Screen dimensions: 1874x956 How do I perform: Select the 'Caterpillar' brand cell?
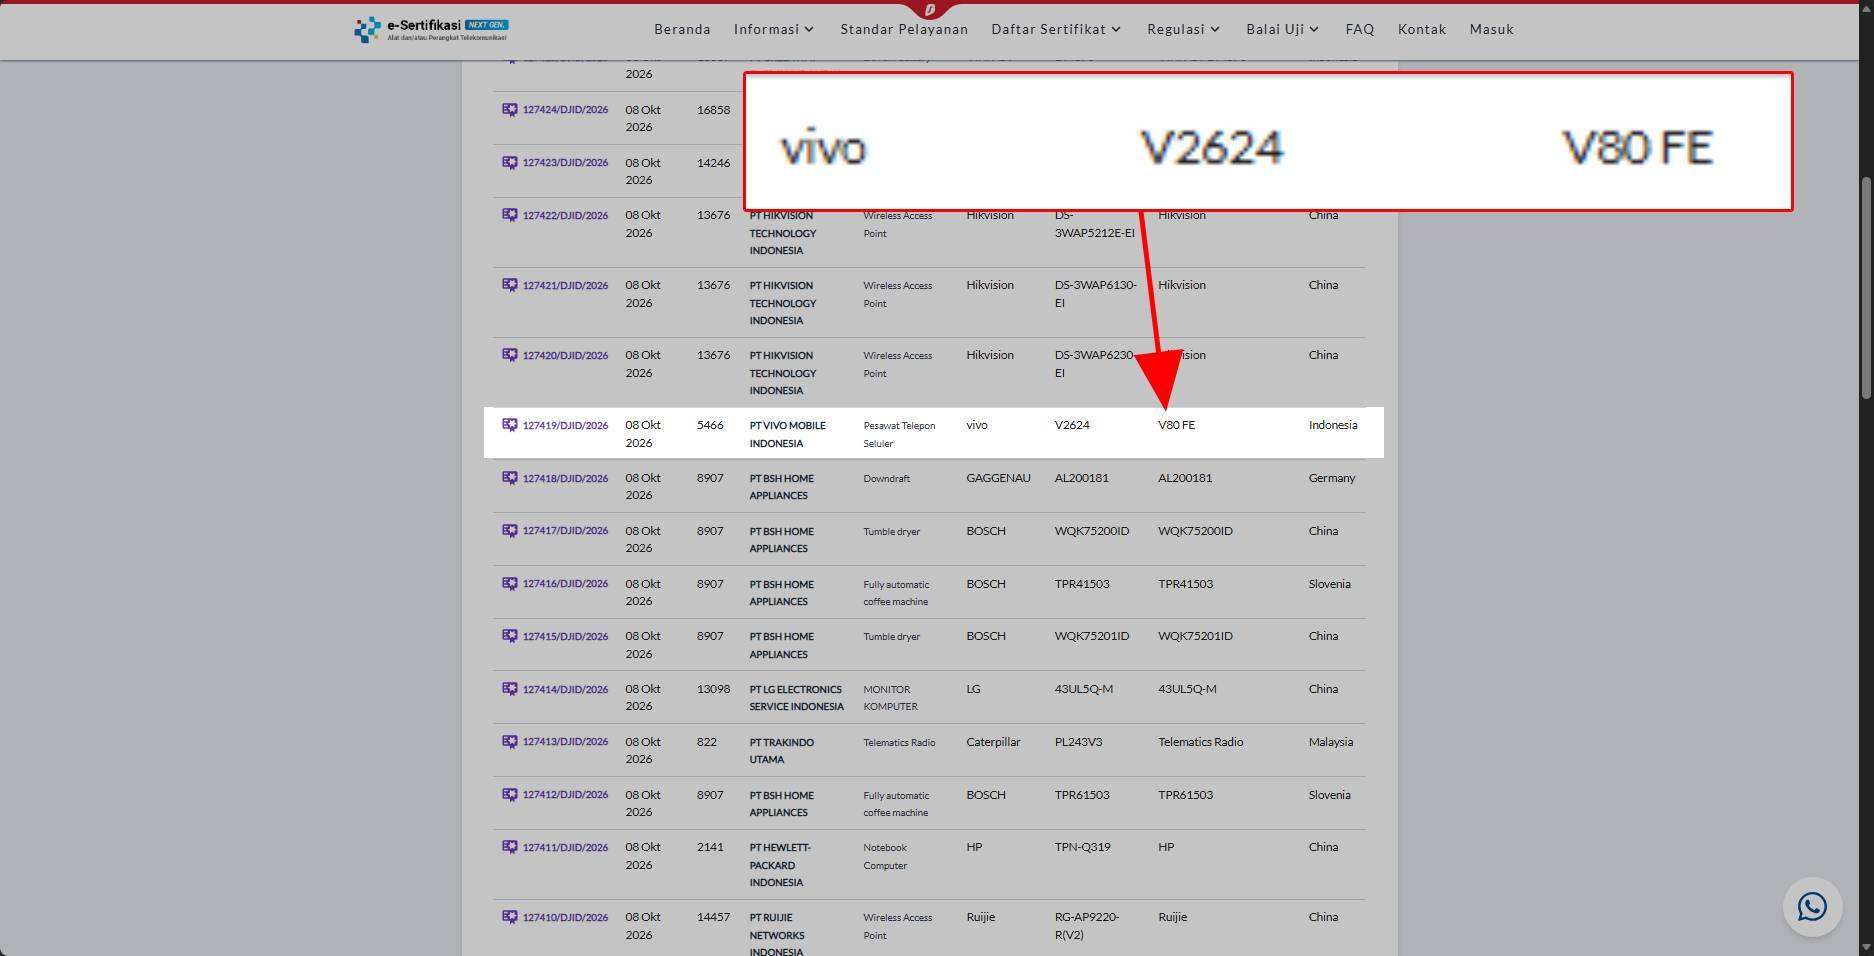tap(993, 742)
